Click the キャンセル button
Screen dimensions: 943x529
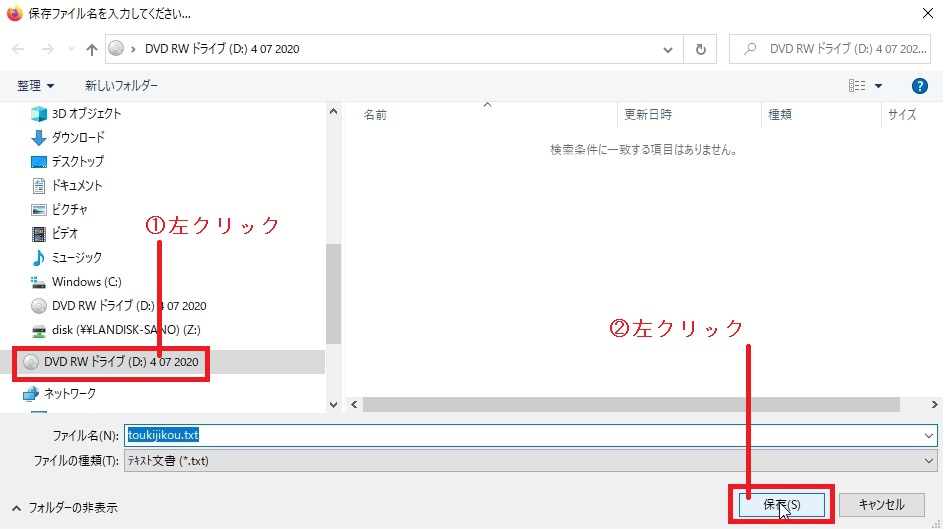[881, 505]
